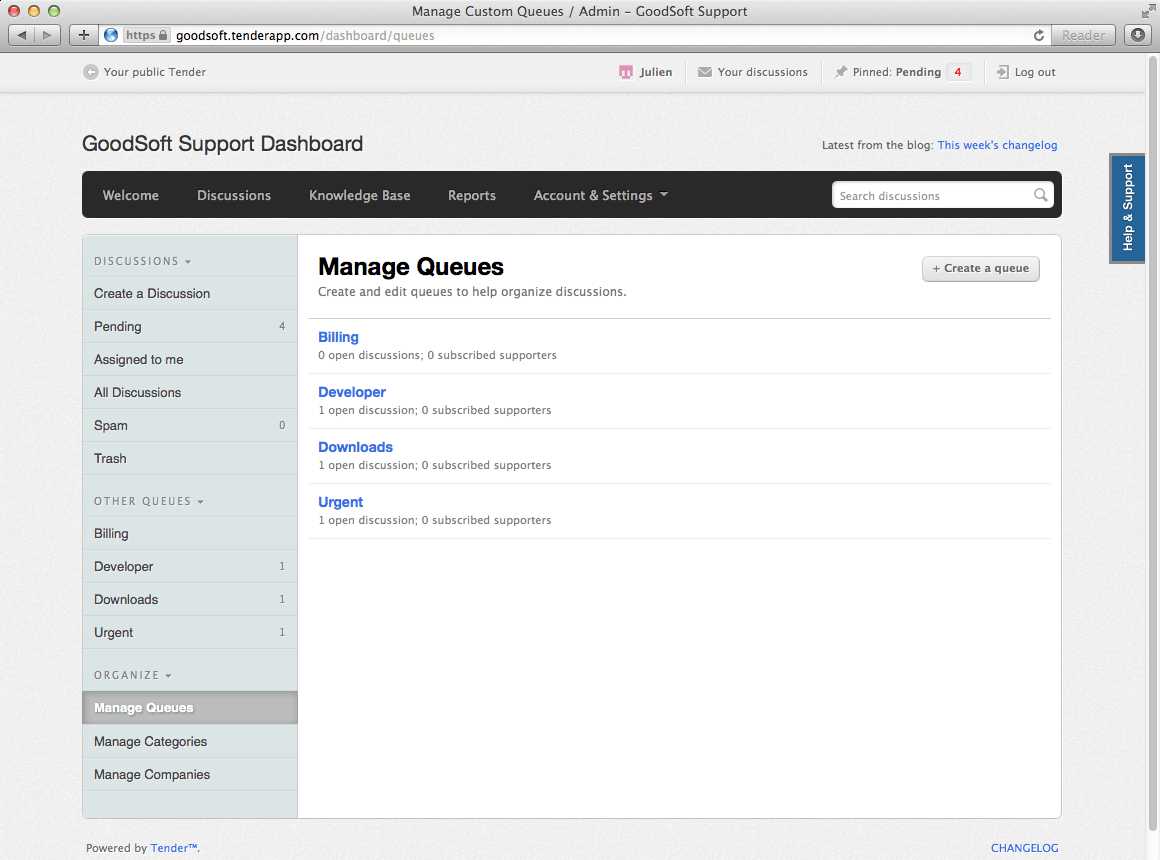The image size is (1160, 860).
Task: Switch to the Reports navigation tab
Action: [471, 195]
